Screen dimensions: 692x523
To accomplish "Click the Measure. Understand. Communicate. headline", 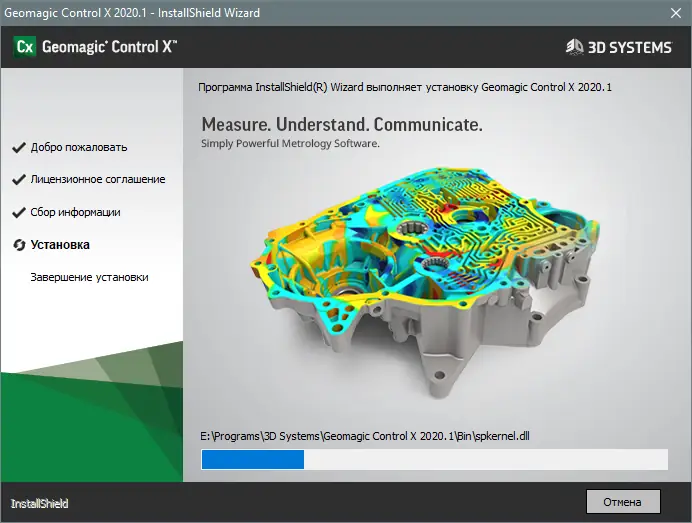I will [342, 124].
